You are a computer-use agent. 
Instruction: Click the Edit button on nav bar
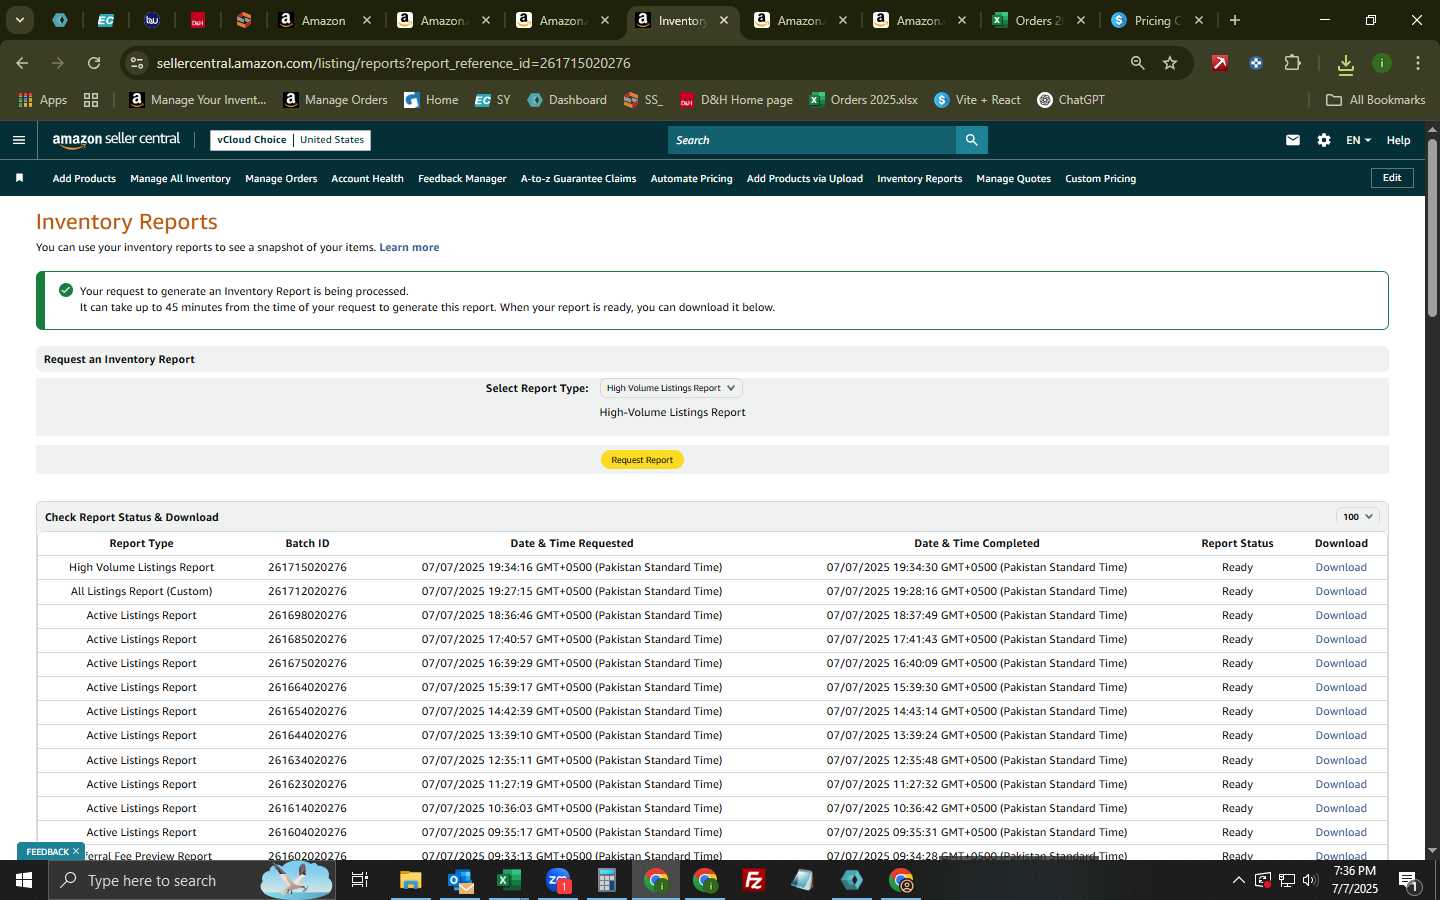[x=1392, y=178]
